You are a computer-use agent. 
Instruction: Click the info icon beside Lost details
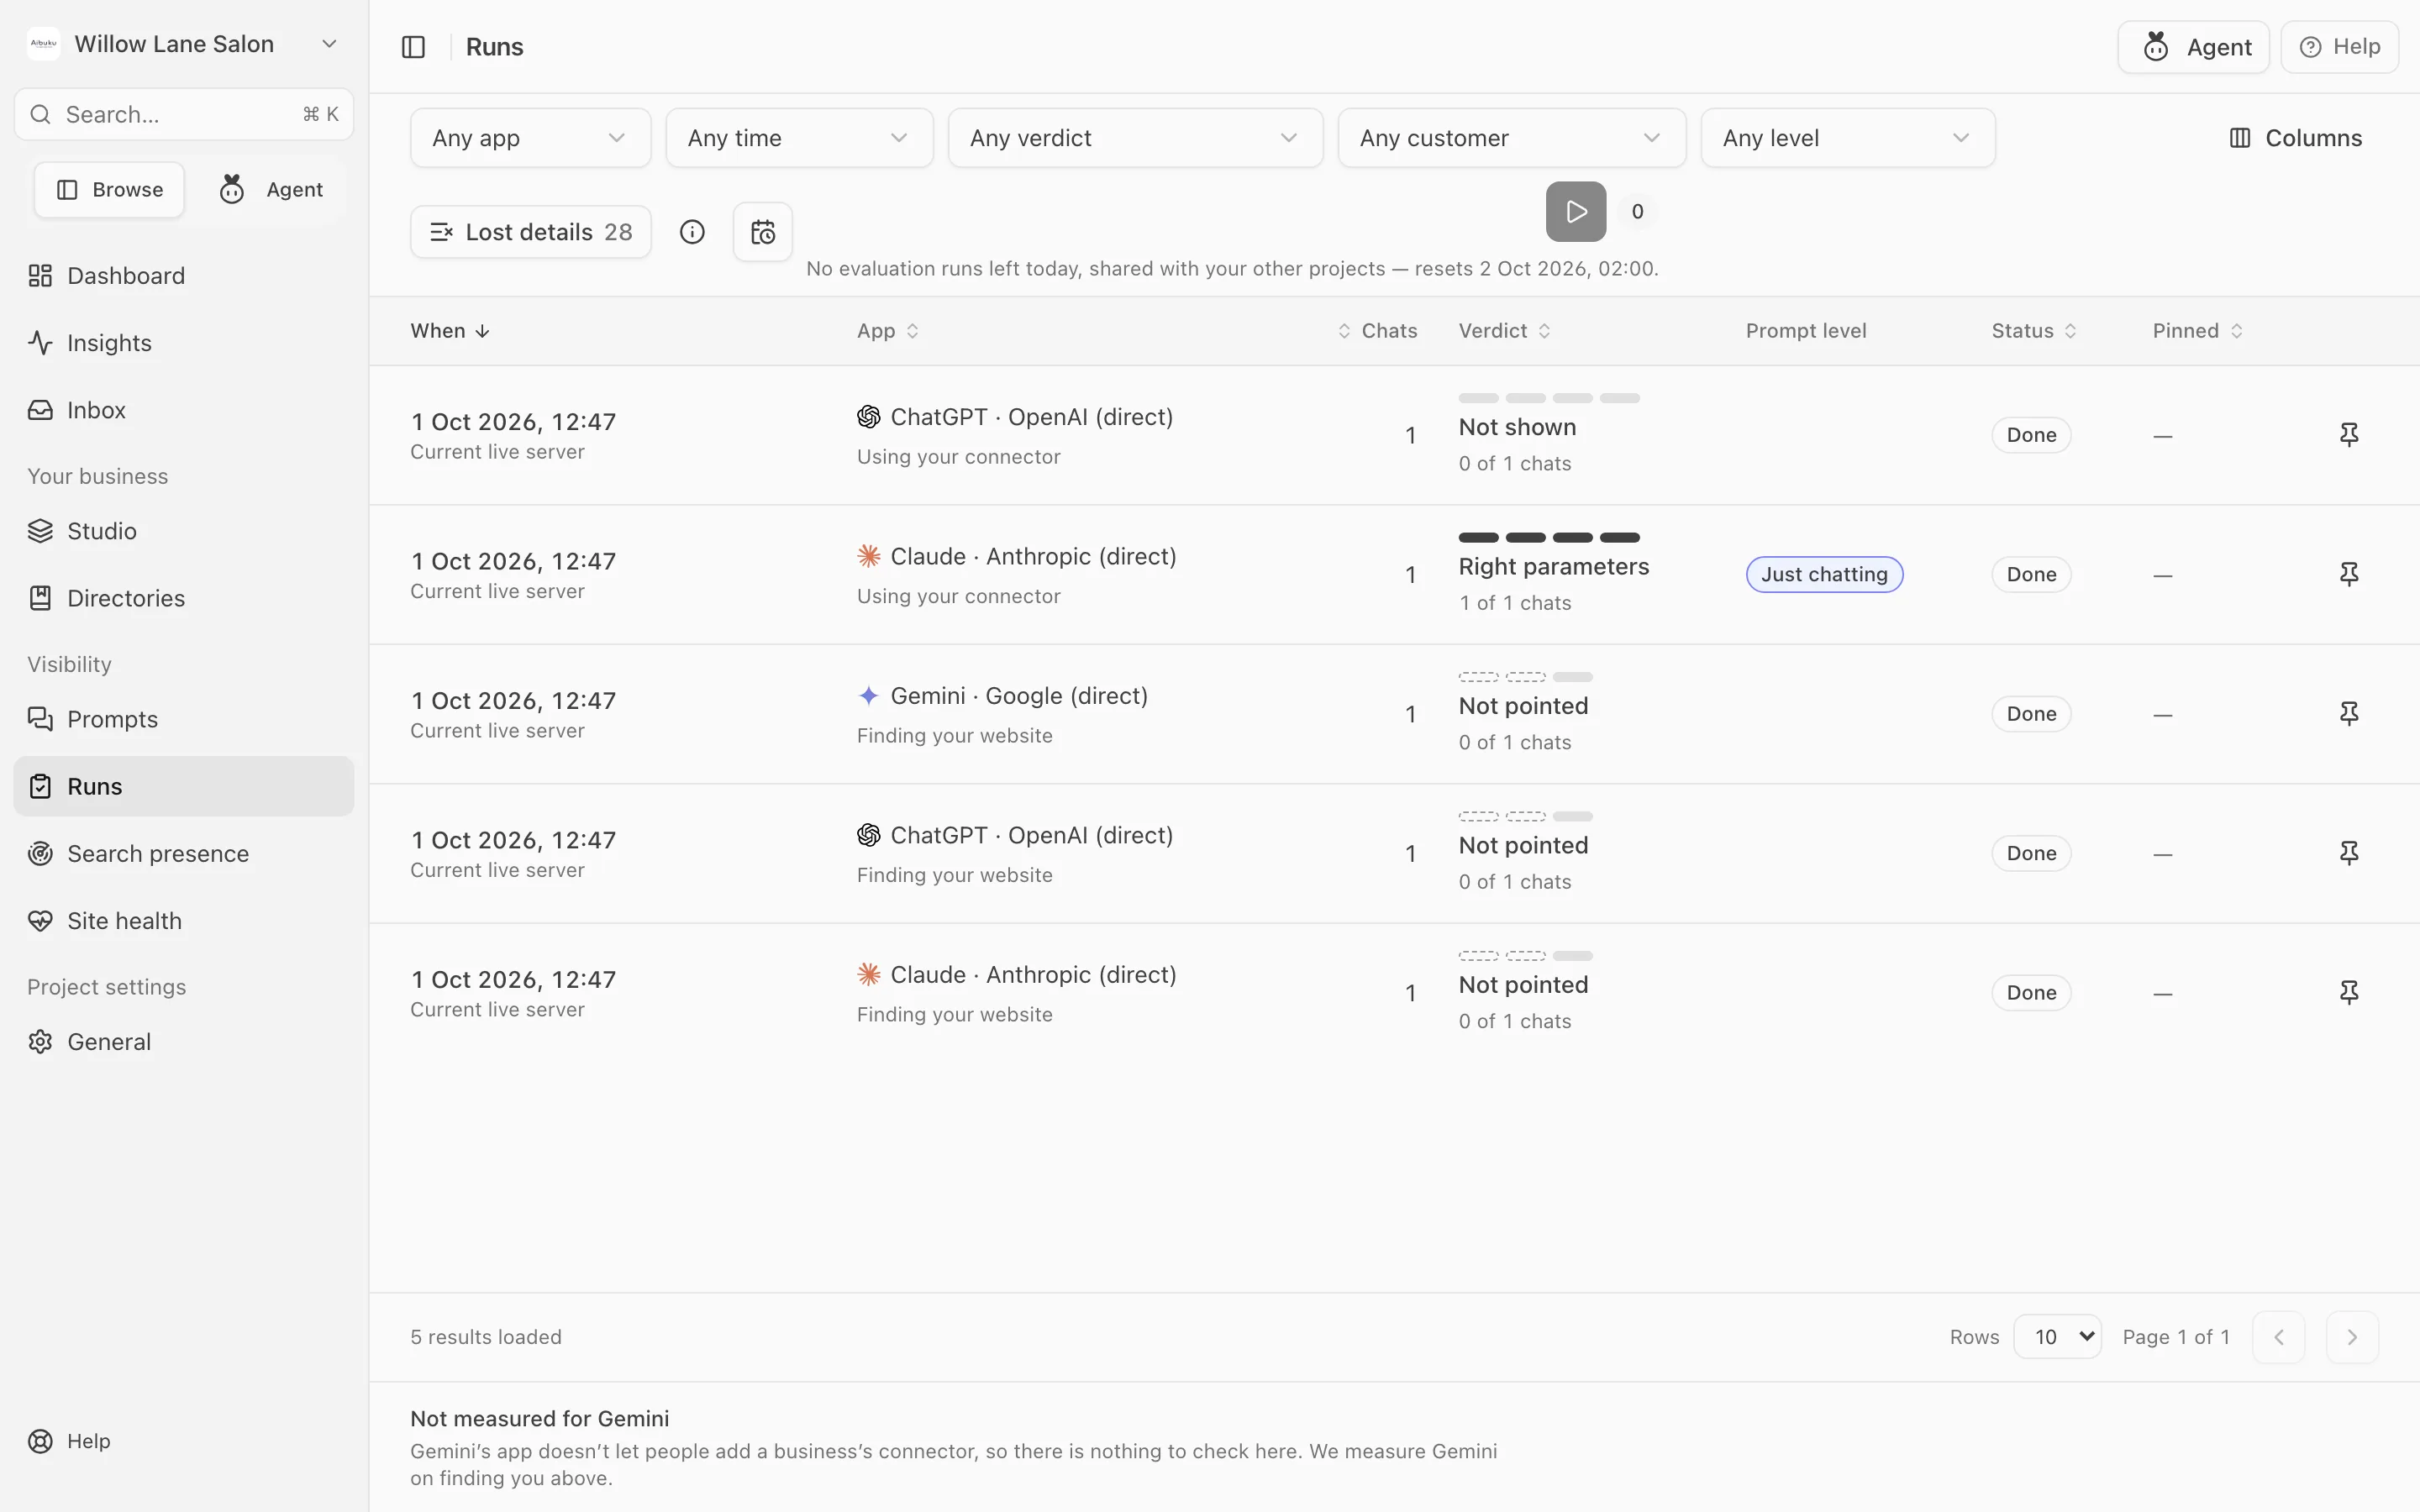tap(692, 232)
